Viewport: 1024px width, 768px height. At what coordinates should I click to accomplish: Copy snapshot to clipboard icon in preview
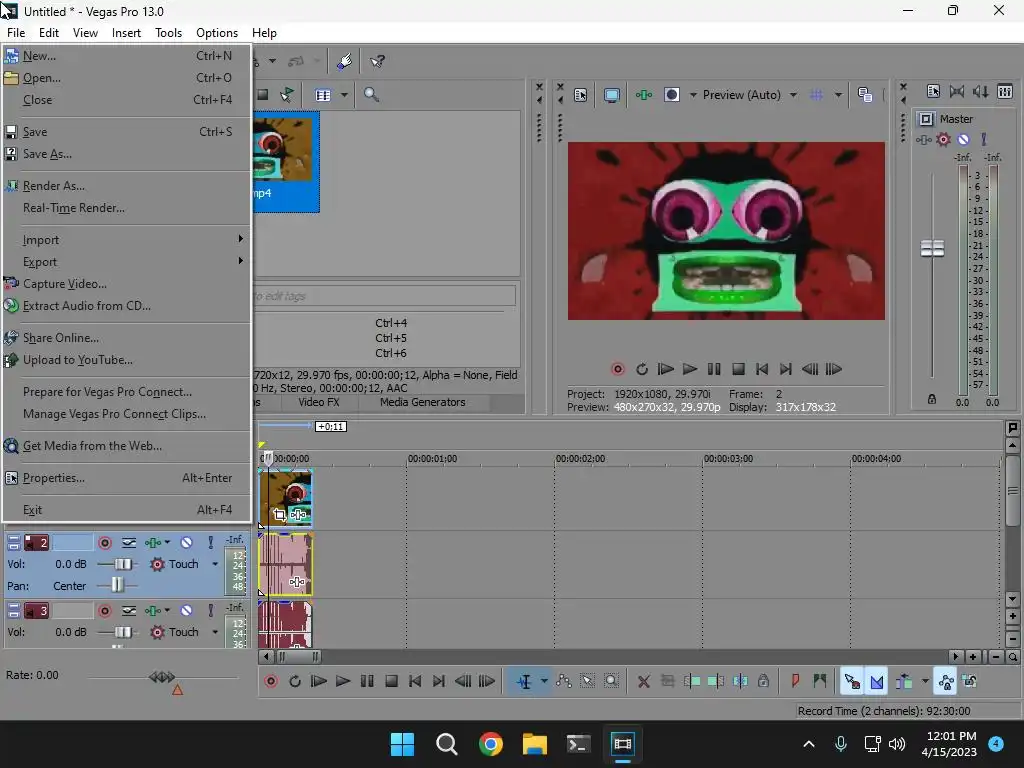pos(865,95)
